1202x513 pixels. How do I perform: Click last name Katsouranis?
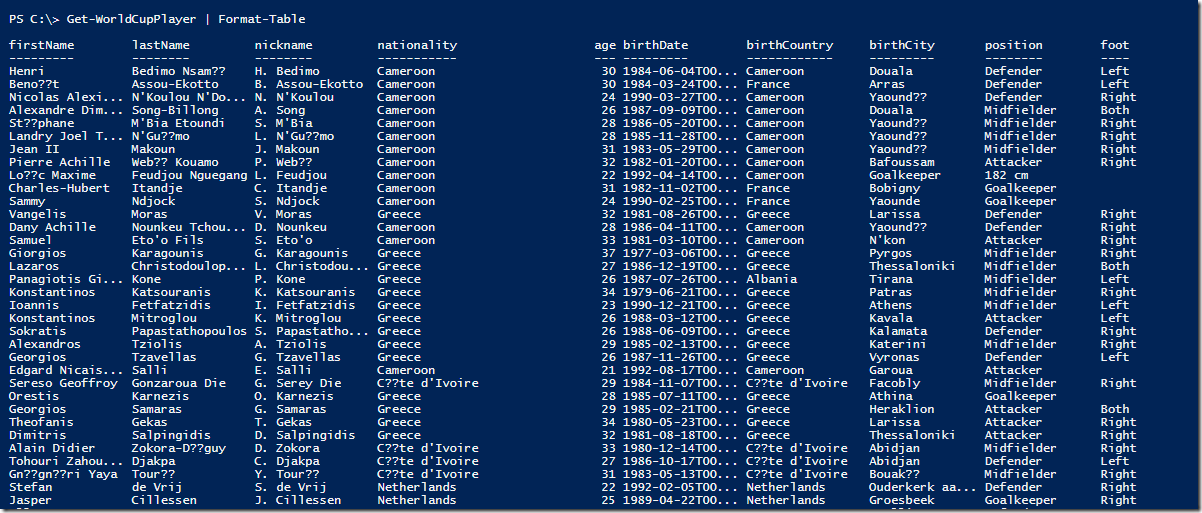click(x=172, y=292)
